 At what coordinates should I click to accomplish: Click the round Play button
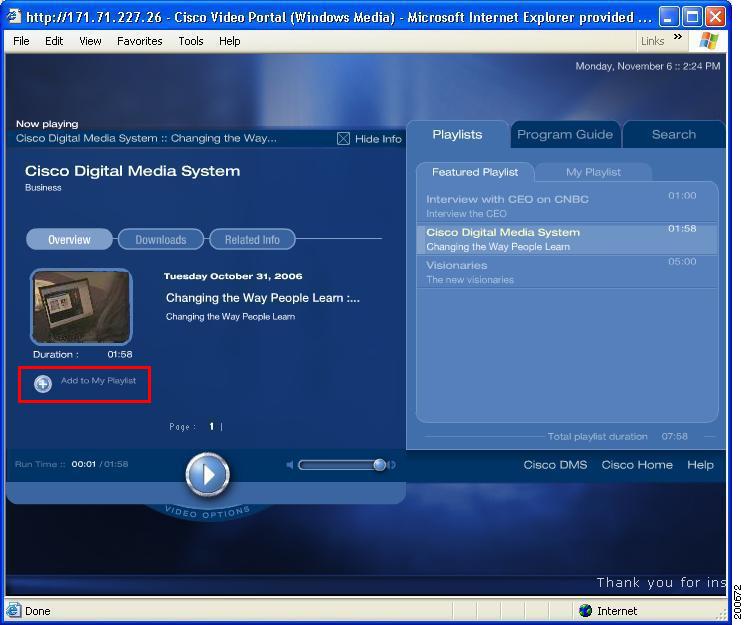[x=207, y=474]
